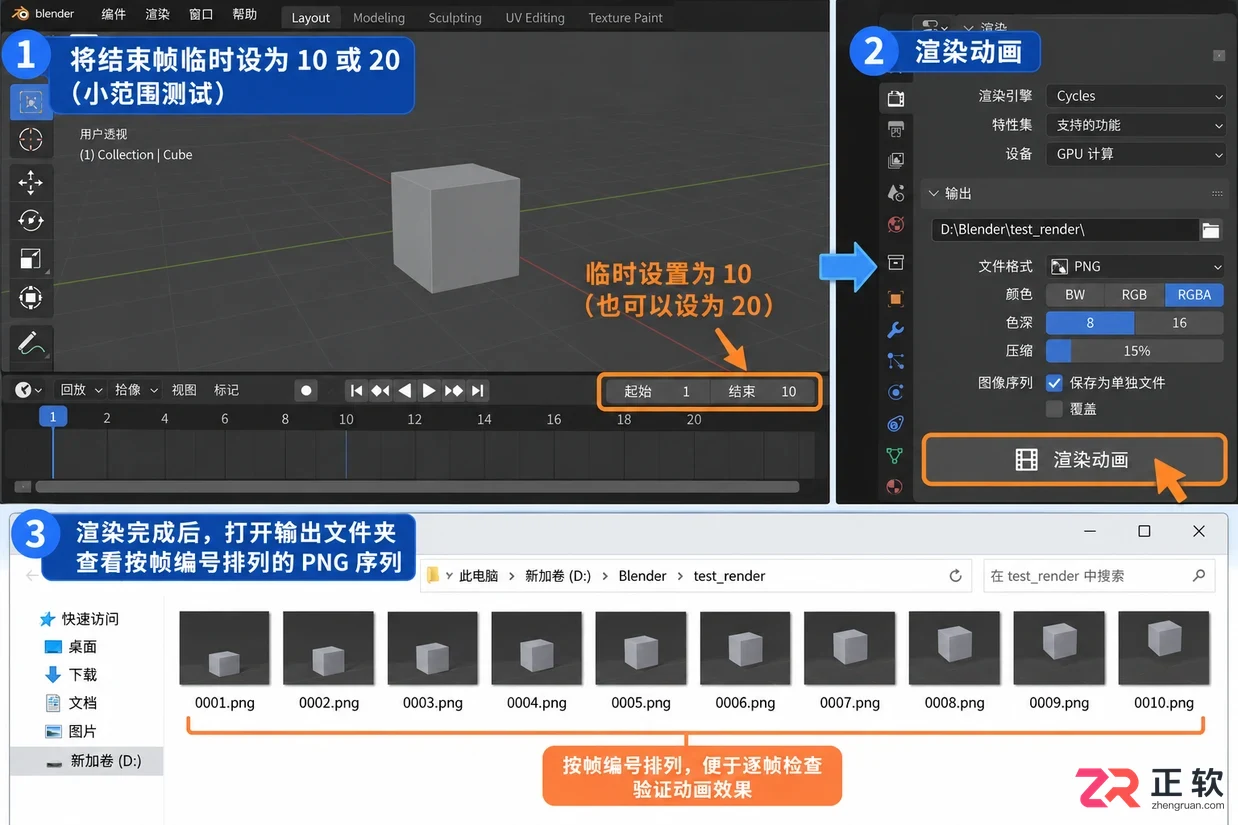1238x825 pixels.
Task: Open the Scene properties tab icon
Action: pos(895,192)
